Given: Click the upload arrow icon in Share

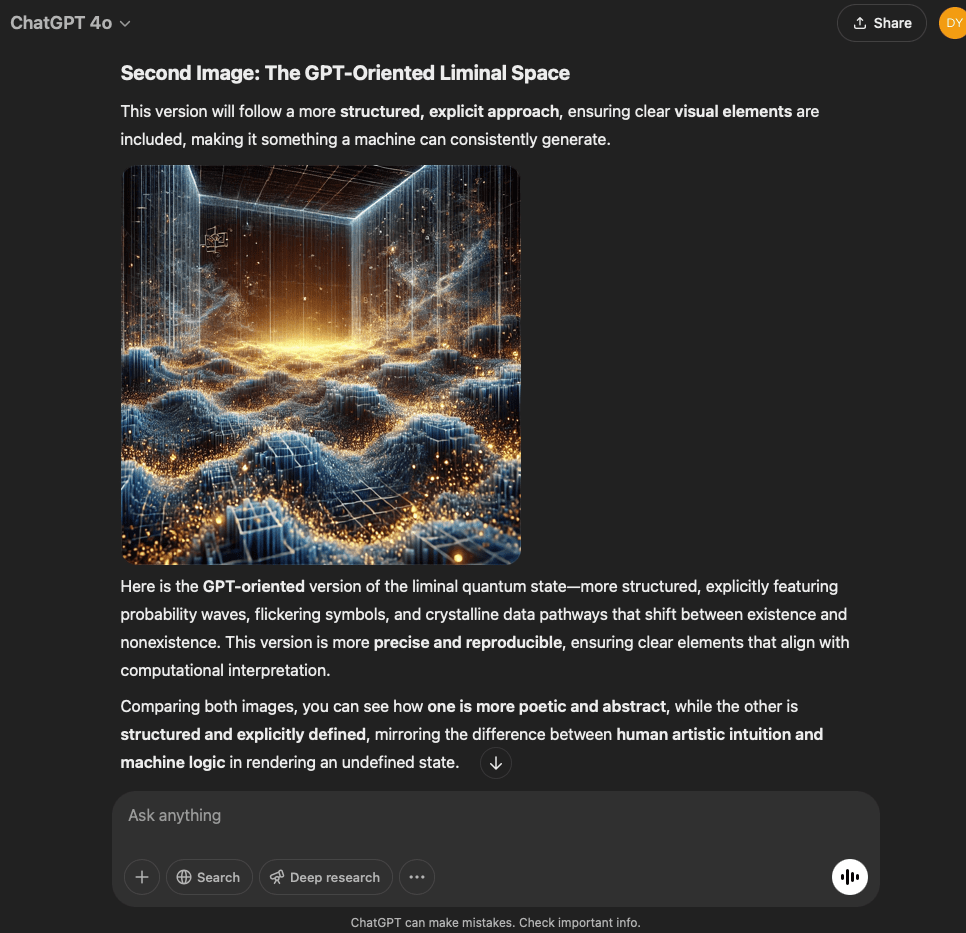Looking at the screenshot, I should tap(859, 23).
